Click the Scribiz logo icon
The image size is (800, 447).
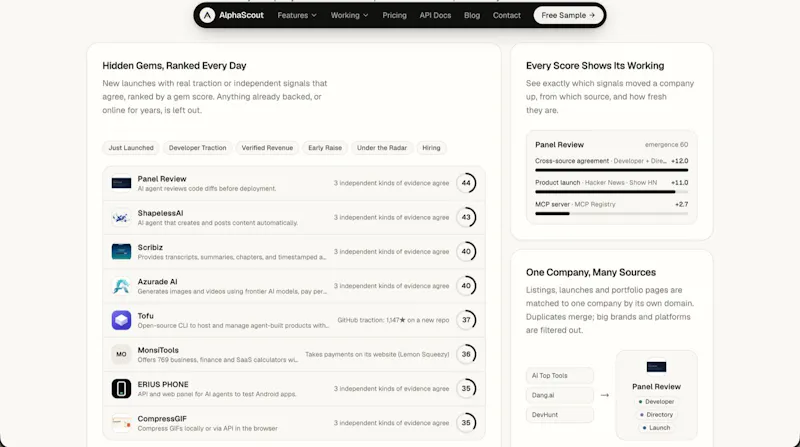pyautogui.click(x=121, y=252)
